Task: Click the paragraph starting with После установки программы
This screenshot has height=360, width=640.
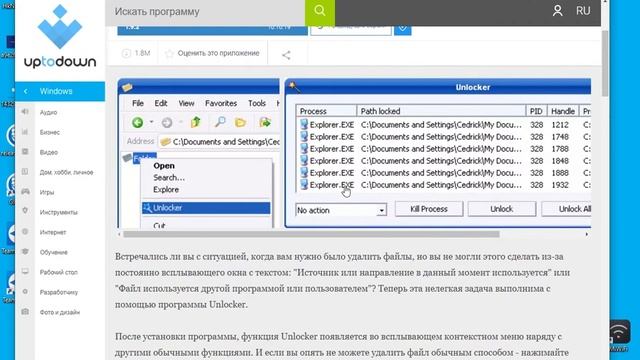Action: coord(342,344)
